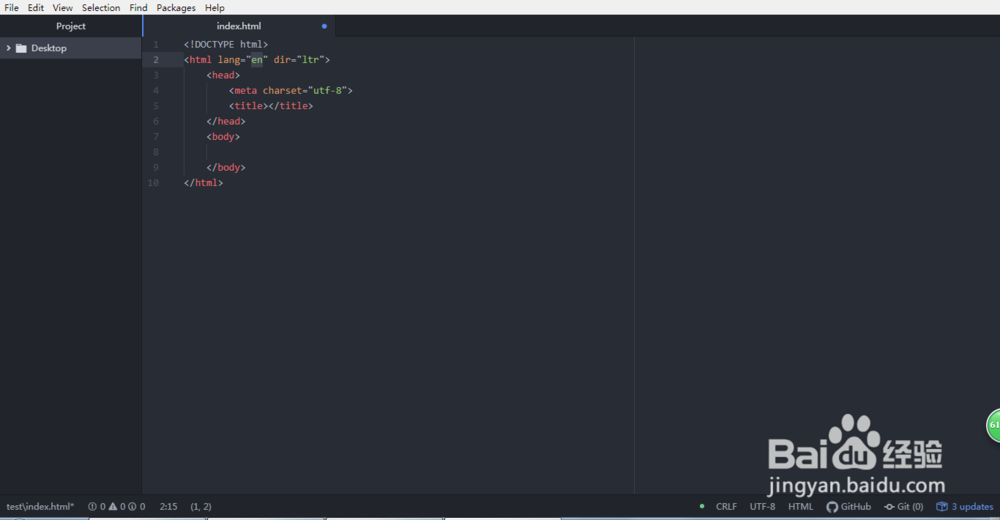The image size is (1000, 520).
Task: Switch to the index.html tab
Action: [239, 26]
